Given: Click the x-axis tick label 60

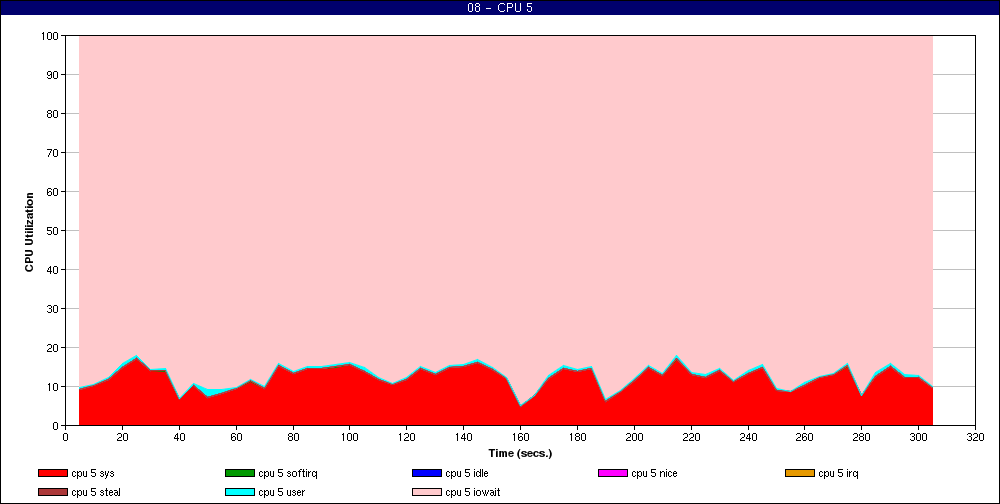Looking at the screenshot, I should pyautogui.click(x=236, y=437).
